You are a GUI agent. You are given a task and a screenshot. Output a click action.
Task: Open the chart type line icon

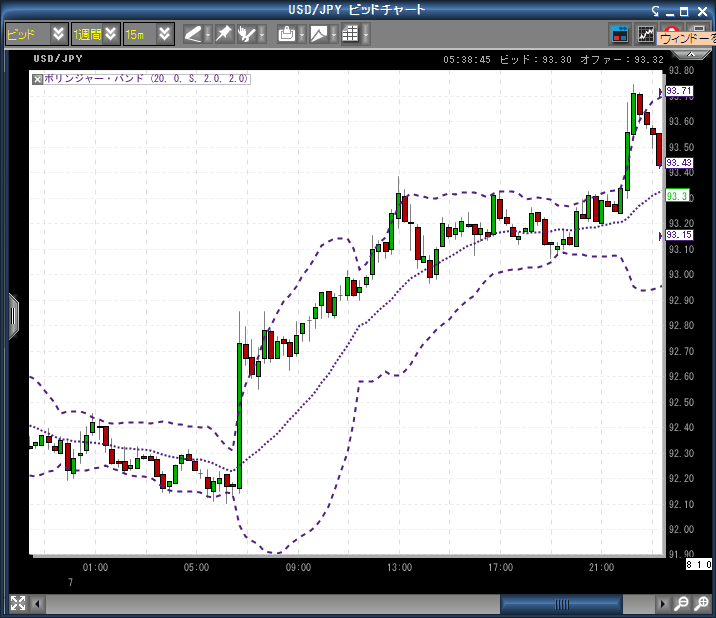point(319,34)
